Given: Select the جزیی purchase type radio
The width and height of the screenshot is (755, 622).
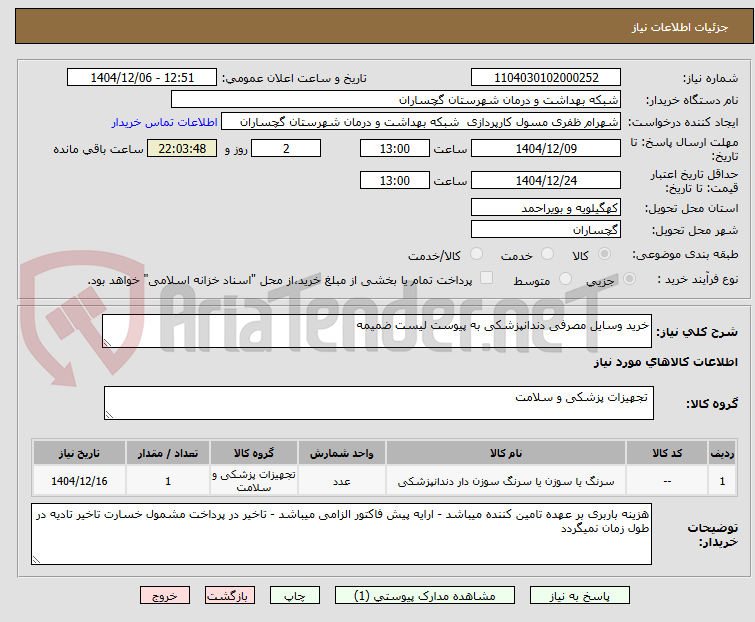Looking at the screenshot, I should coord(629,279).
